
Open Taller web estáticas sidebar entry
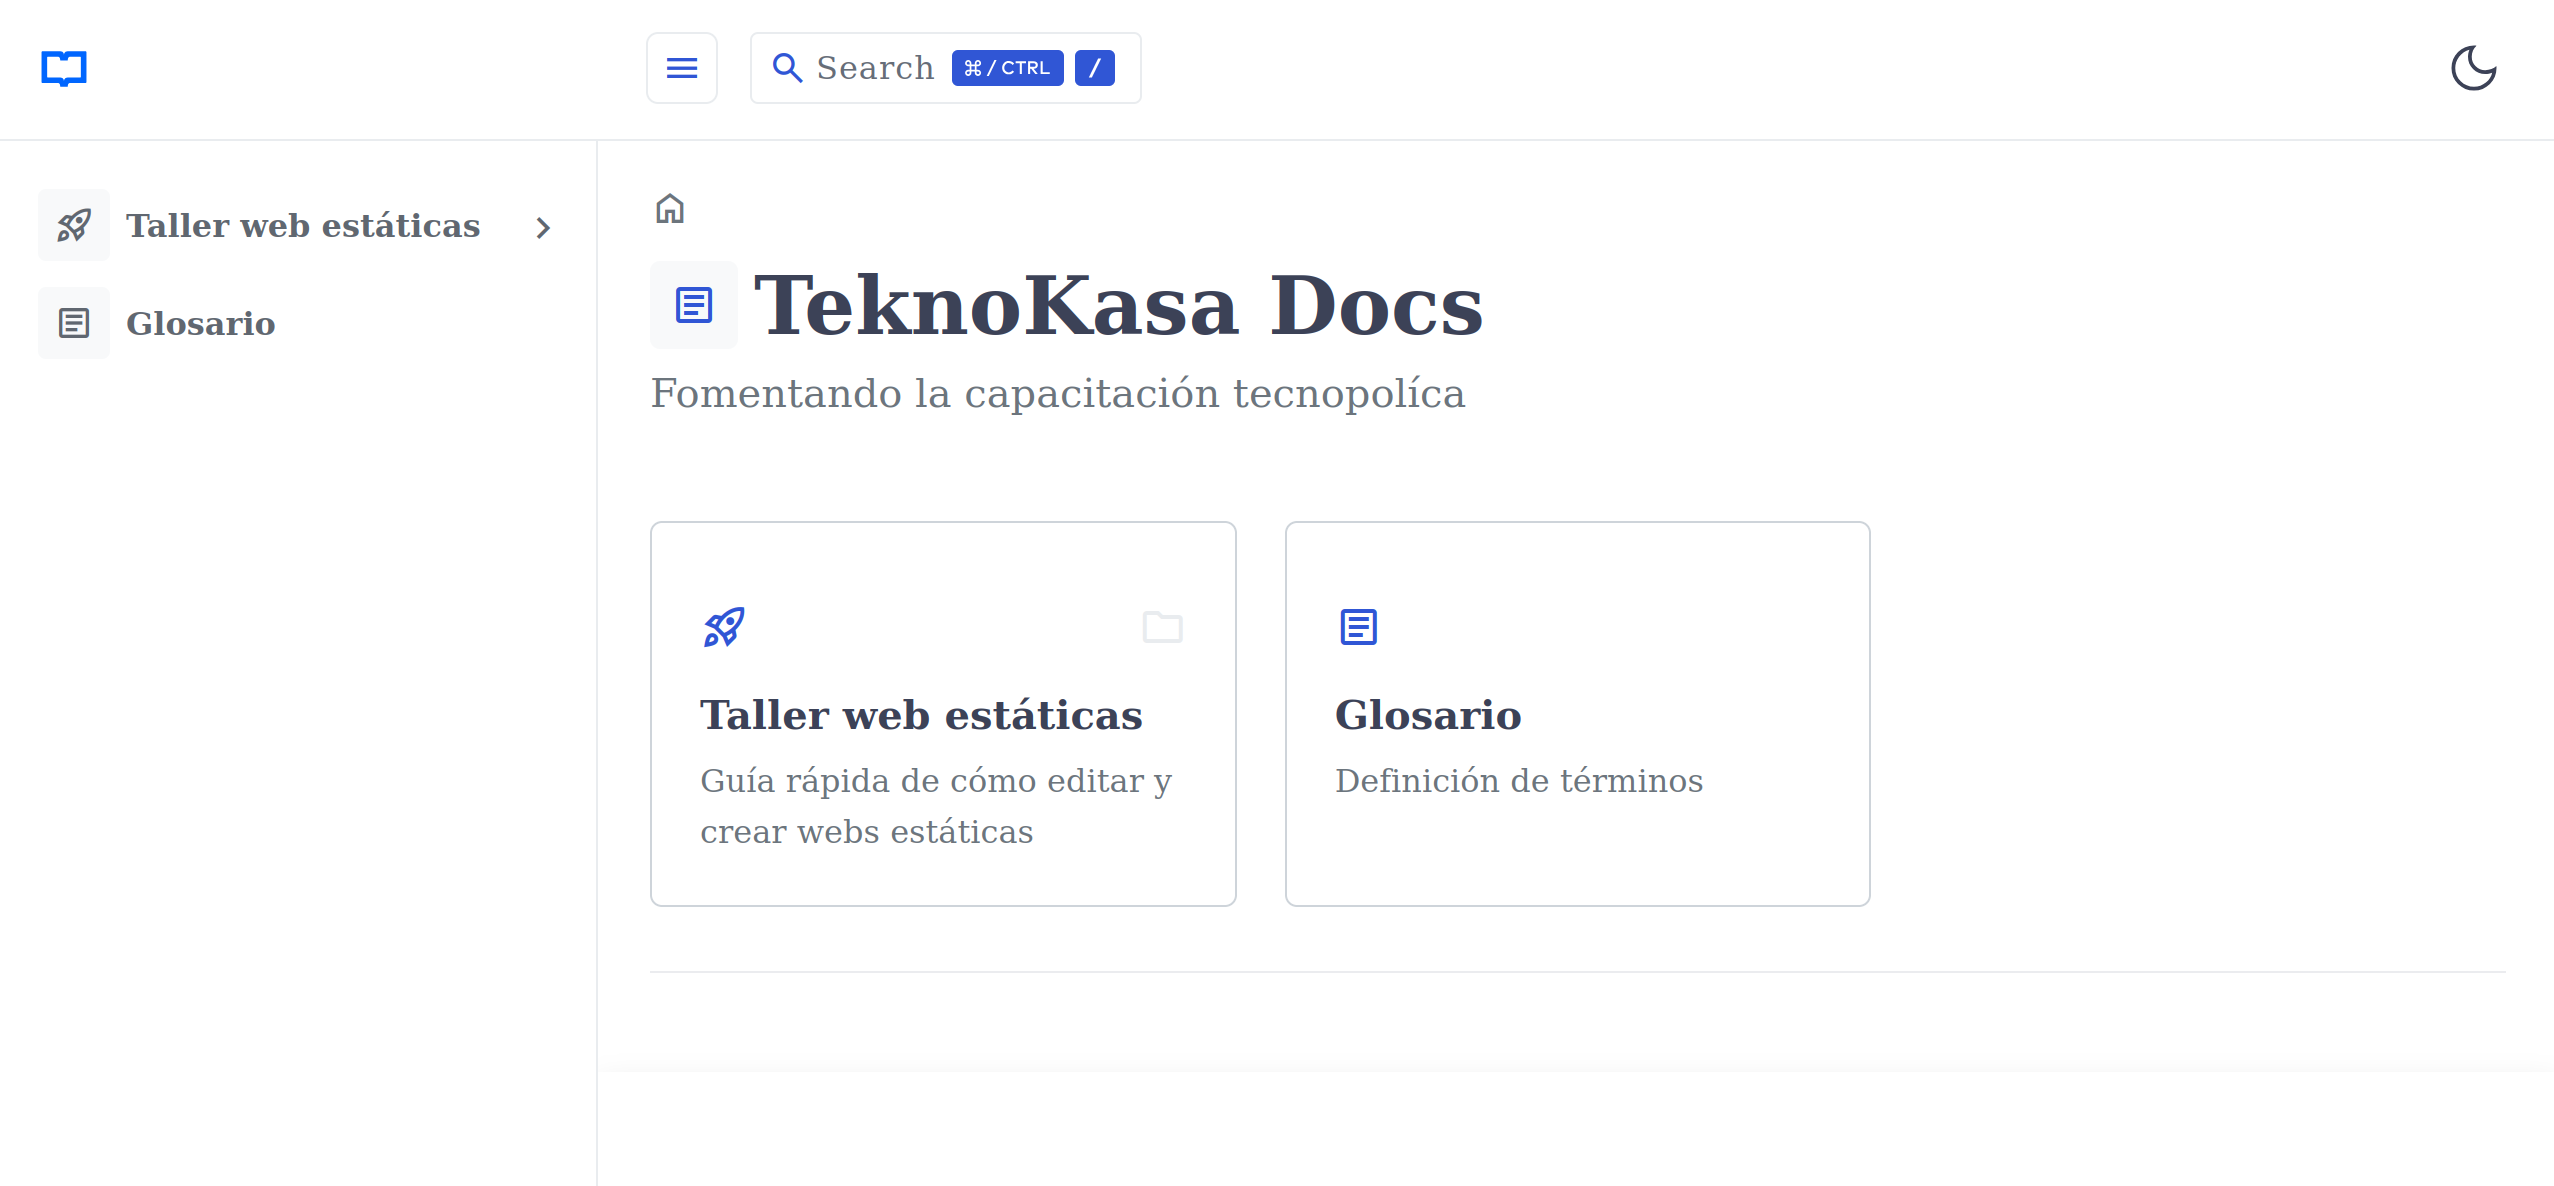302,225
